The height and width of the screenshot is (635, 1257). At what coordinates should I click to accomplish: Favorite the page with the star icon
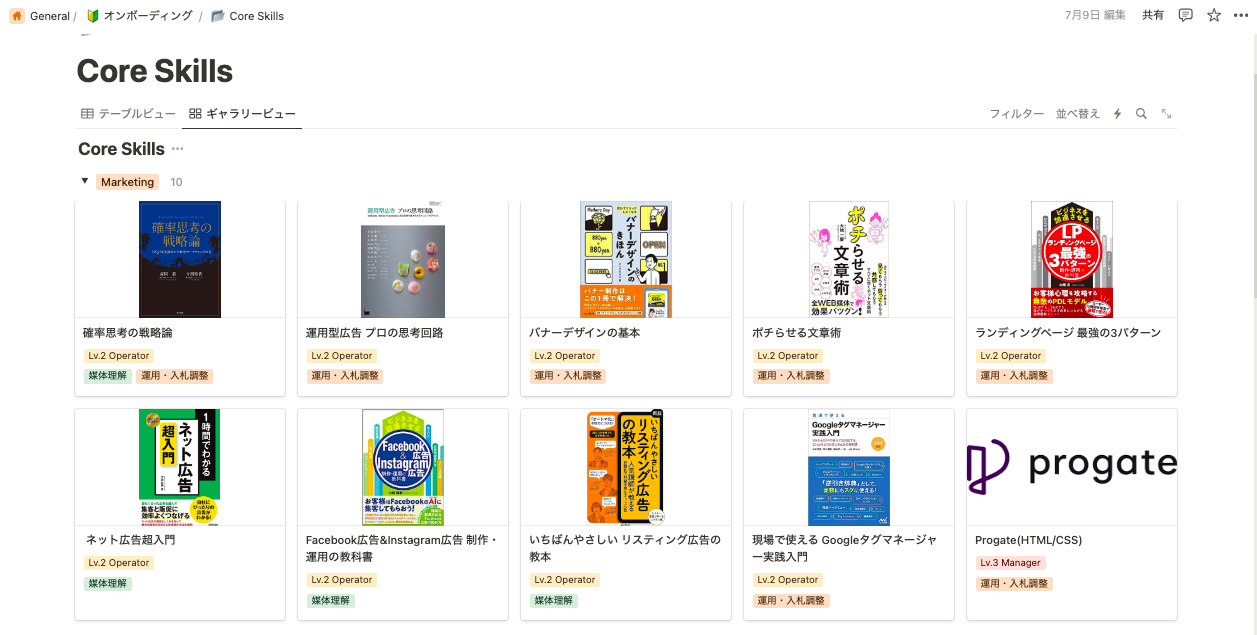click(1214, 15)
